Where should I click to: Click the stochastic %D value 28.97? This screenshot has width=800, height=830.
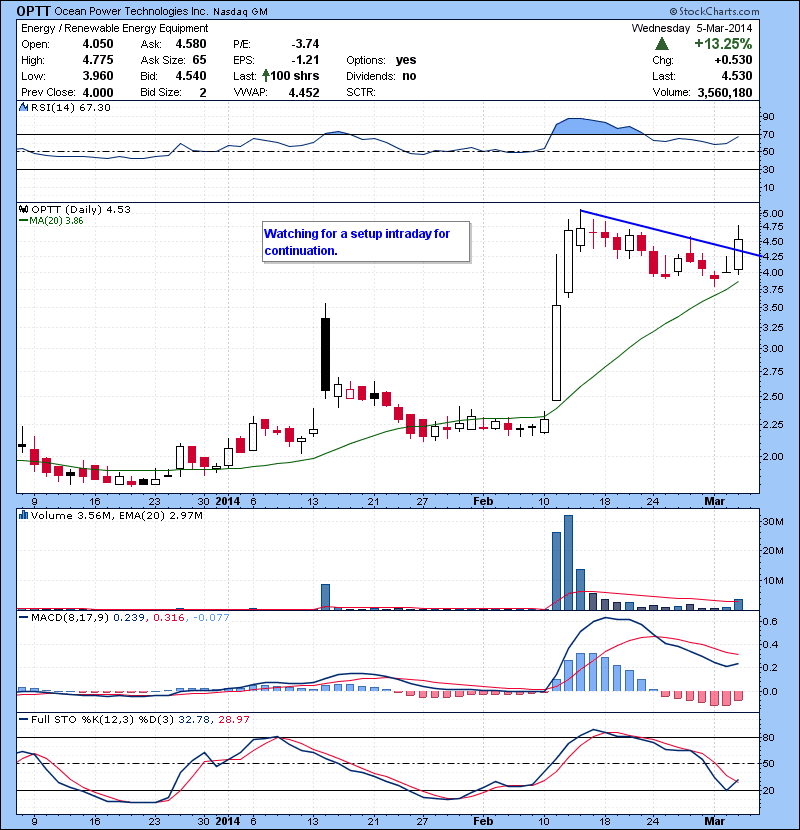pyautogui.click(x=233, y=719)
